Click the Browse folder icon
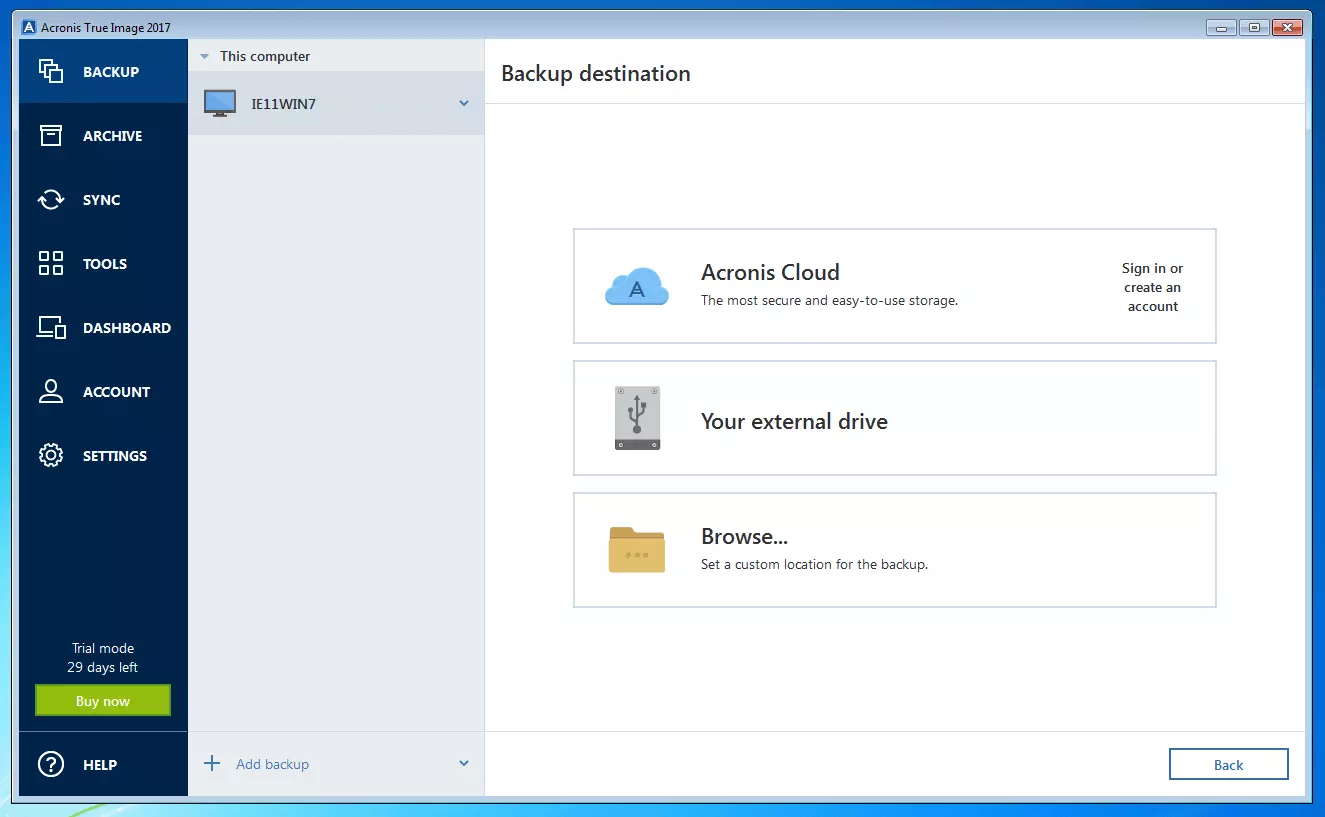 637,550
